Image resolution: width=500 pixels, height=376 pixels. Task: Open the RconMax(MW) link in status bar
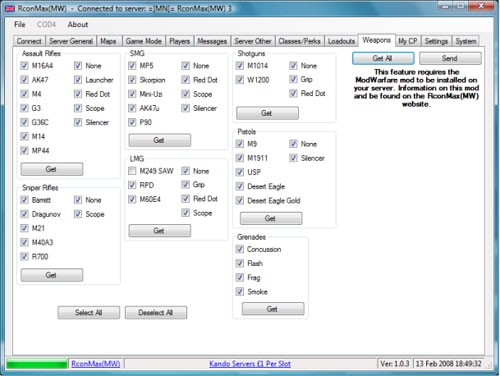point(96,364)
